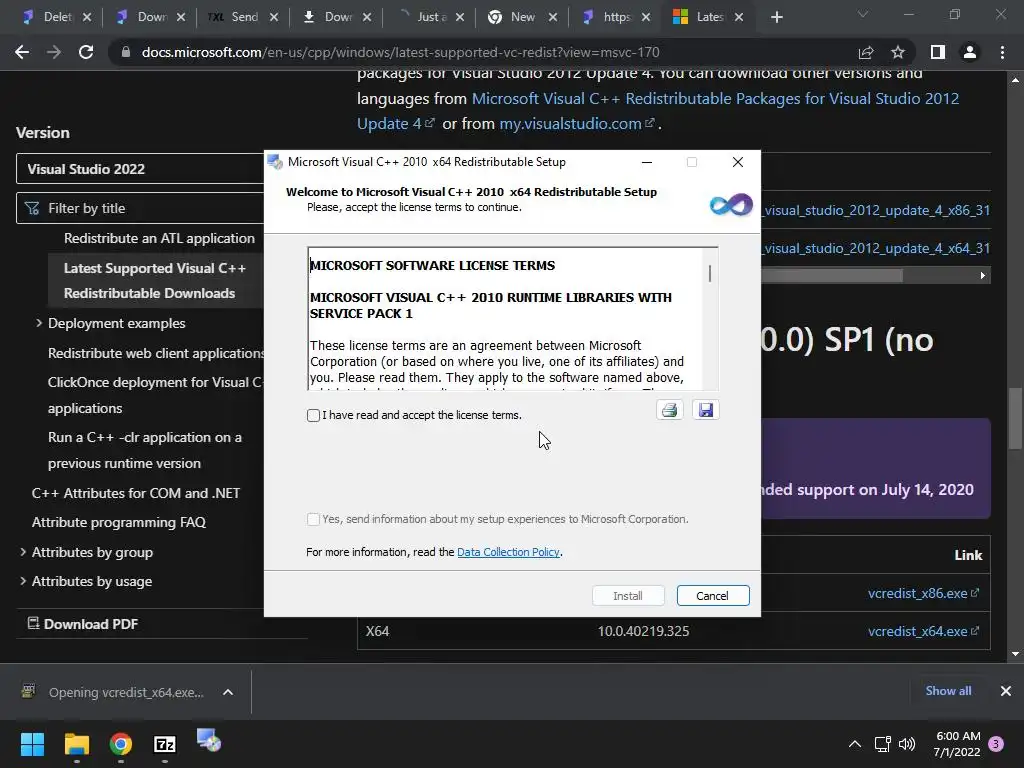Click the Download PDF button
The height and width of the screenshot is (768, 1024).
82,624
